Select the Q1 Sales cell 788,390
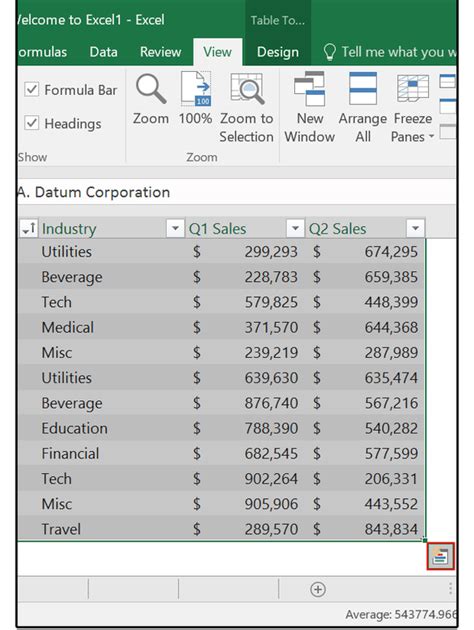 245,428
